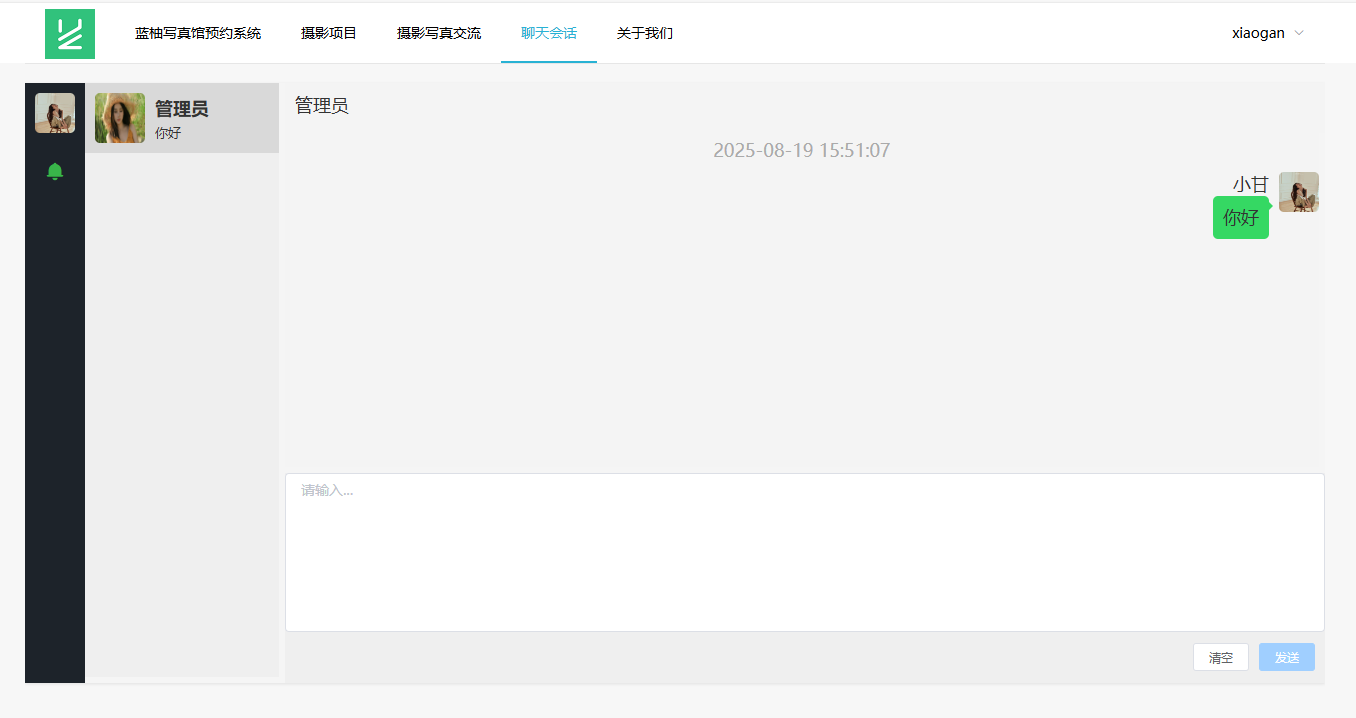Click the 你好 preview under 管理员 contact
This screenshot has height=718, width=1356.
click(x=168, y=133)
